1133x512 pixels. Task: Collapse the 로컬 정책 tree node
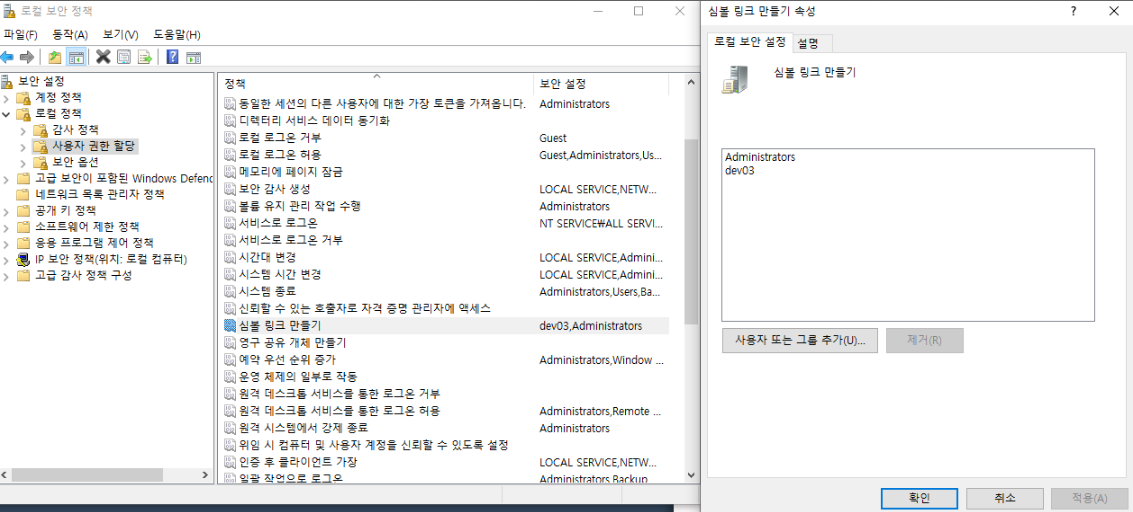pos(7,114)
